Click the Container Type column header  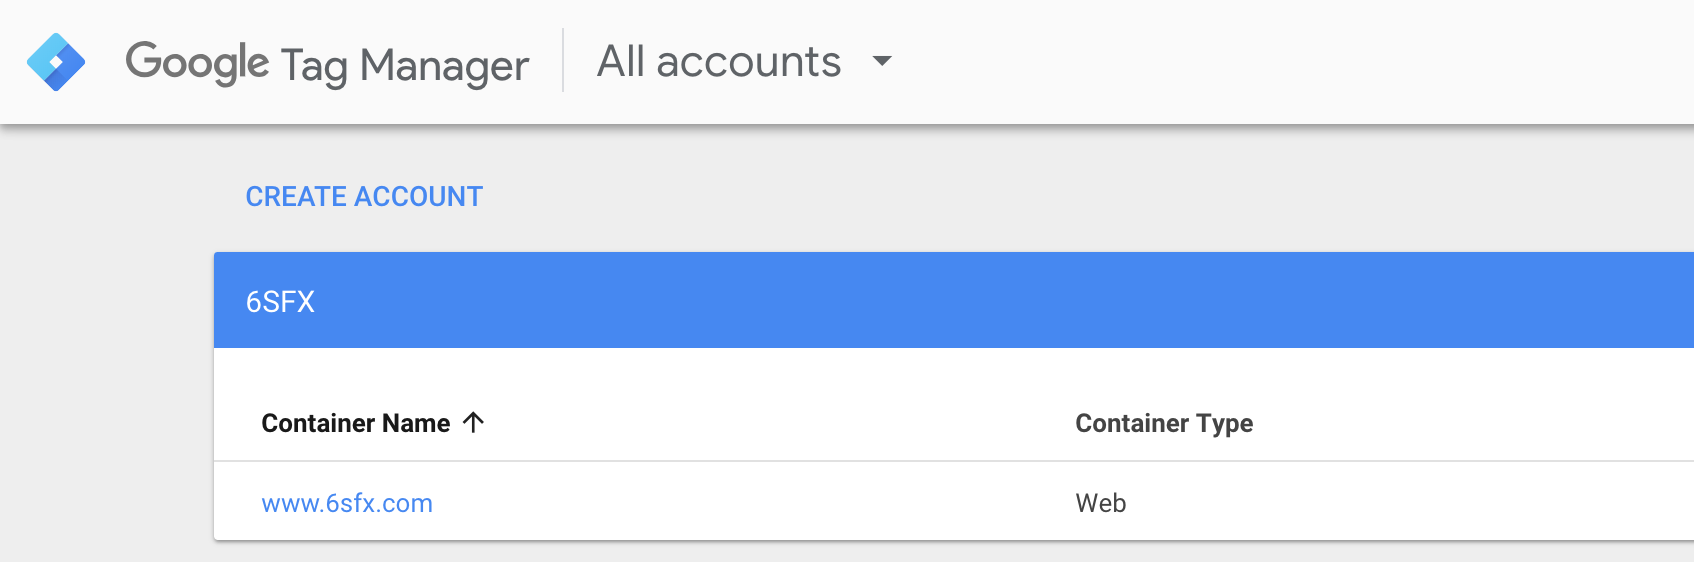pyautogui.click(x=1164, y=423)
